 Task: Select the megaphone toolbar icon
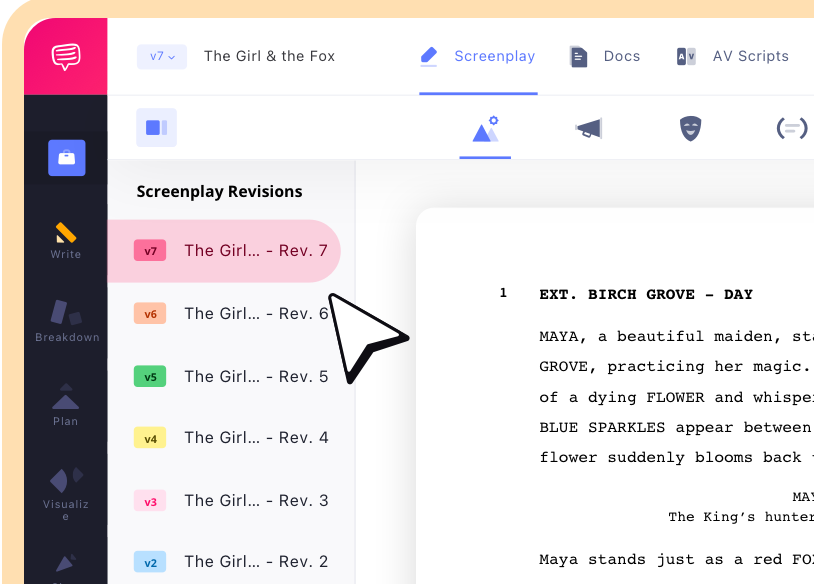[x=589, y=128]
